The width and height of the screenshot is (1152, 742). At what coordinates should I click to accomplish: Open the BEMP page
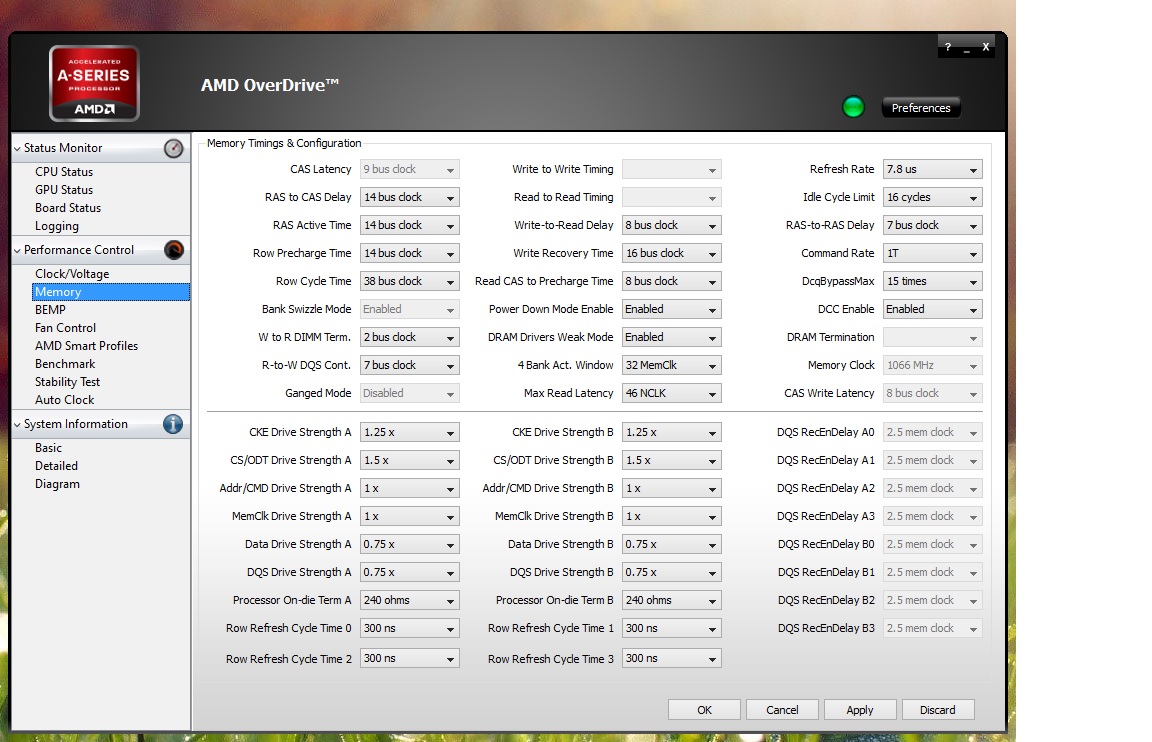(50, 310)
